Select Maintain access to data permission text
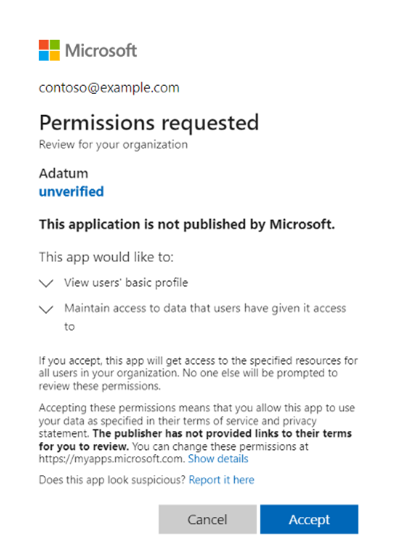This screenshot has width=396, height=548. [205, 317]
